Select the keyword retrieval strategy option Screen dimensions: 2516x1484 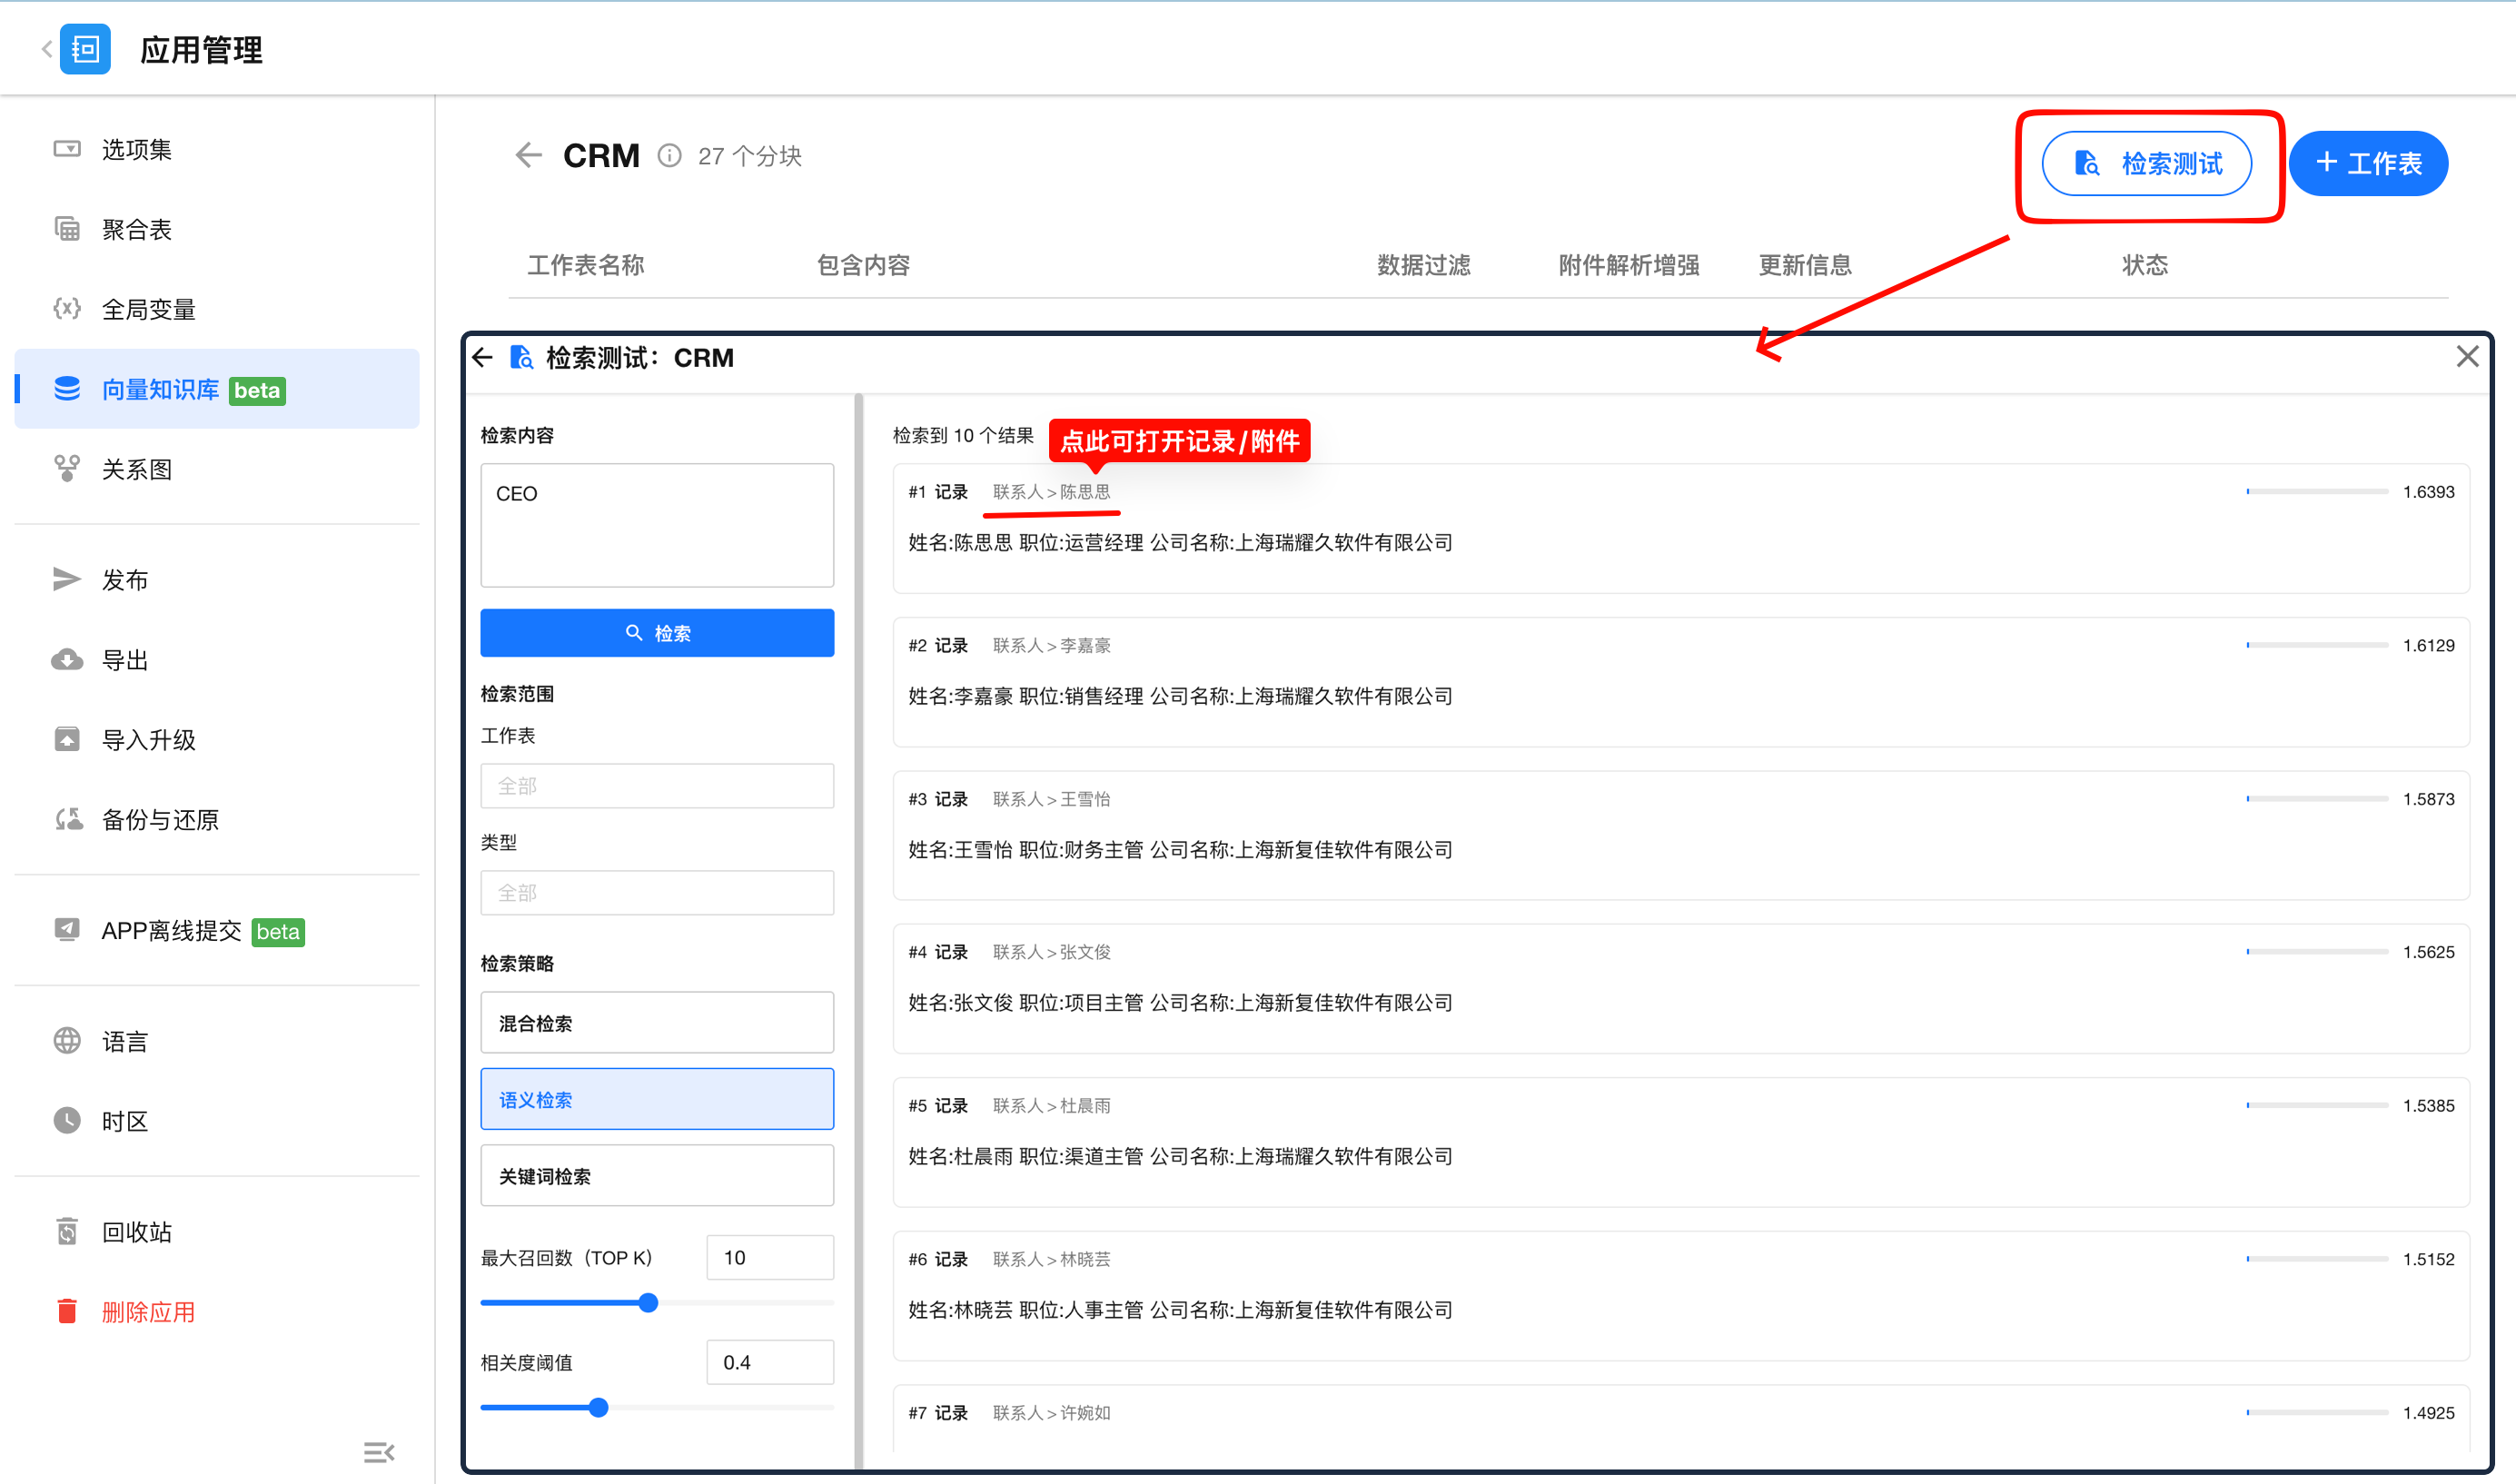coord(657,1176)
